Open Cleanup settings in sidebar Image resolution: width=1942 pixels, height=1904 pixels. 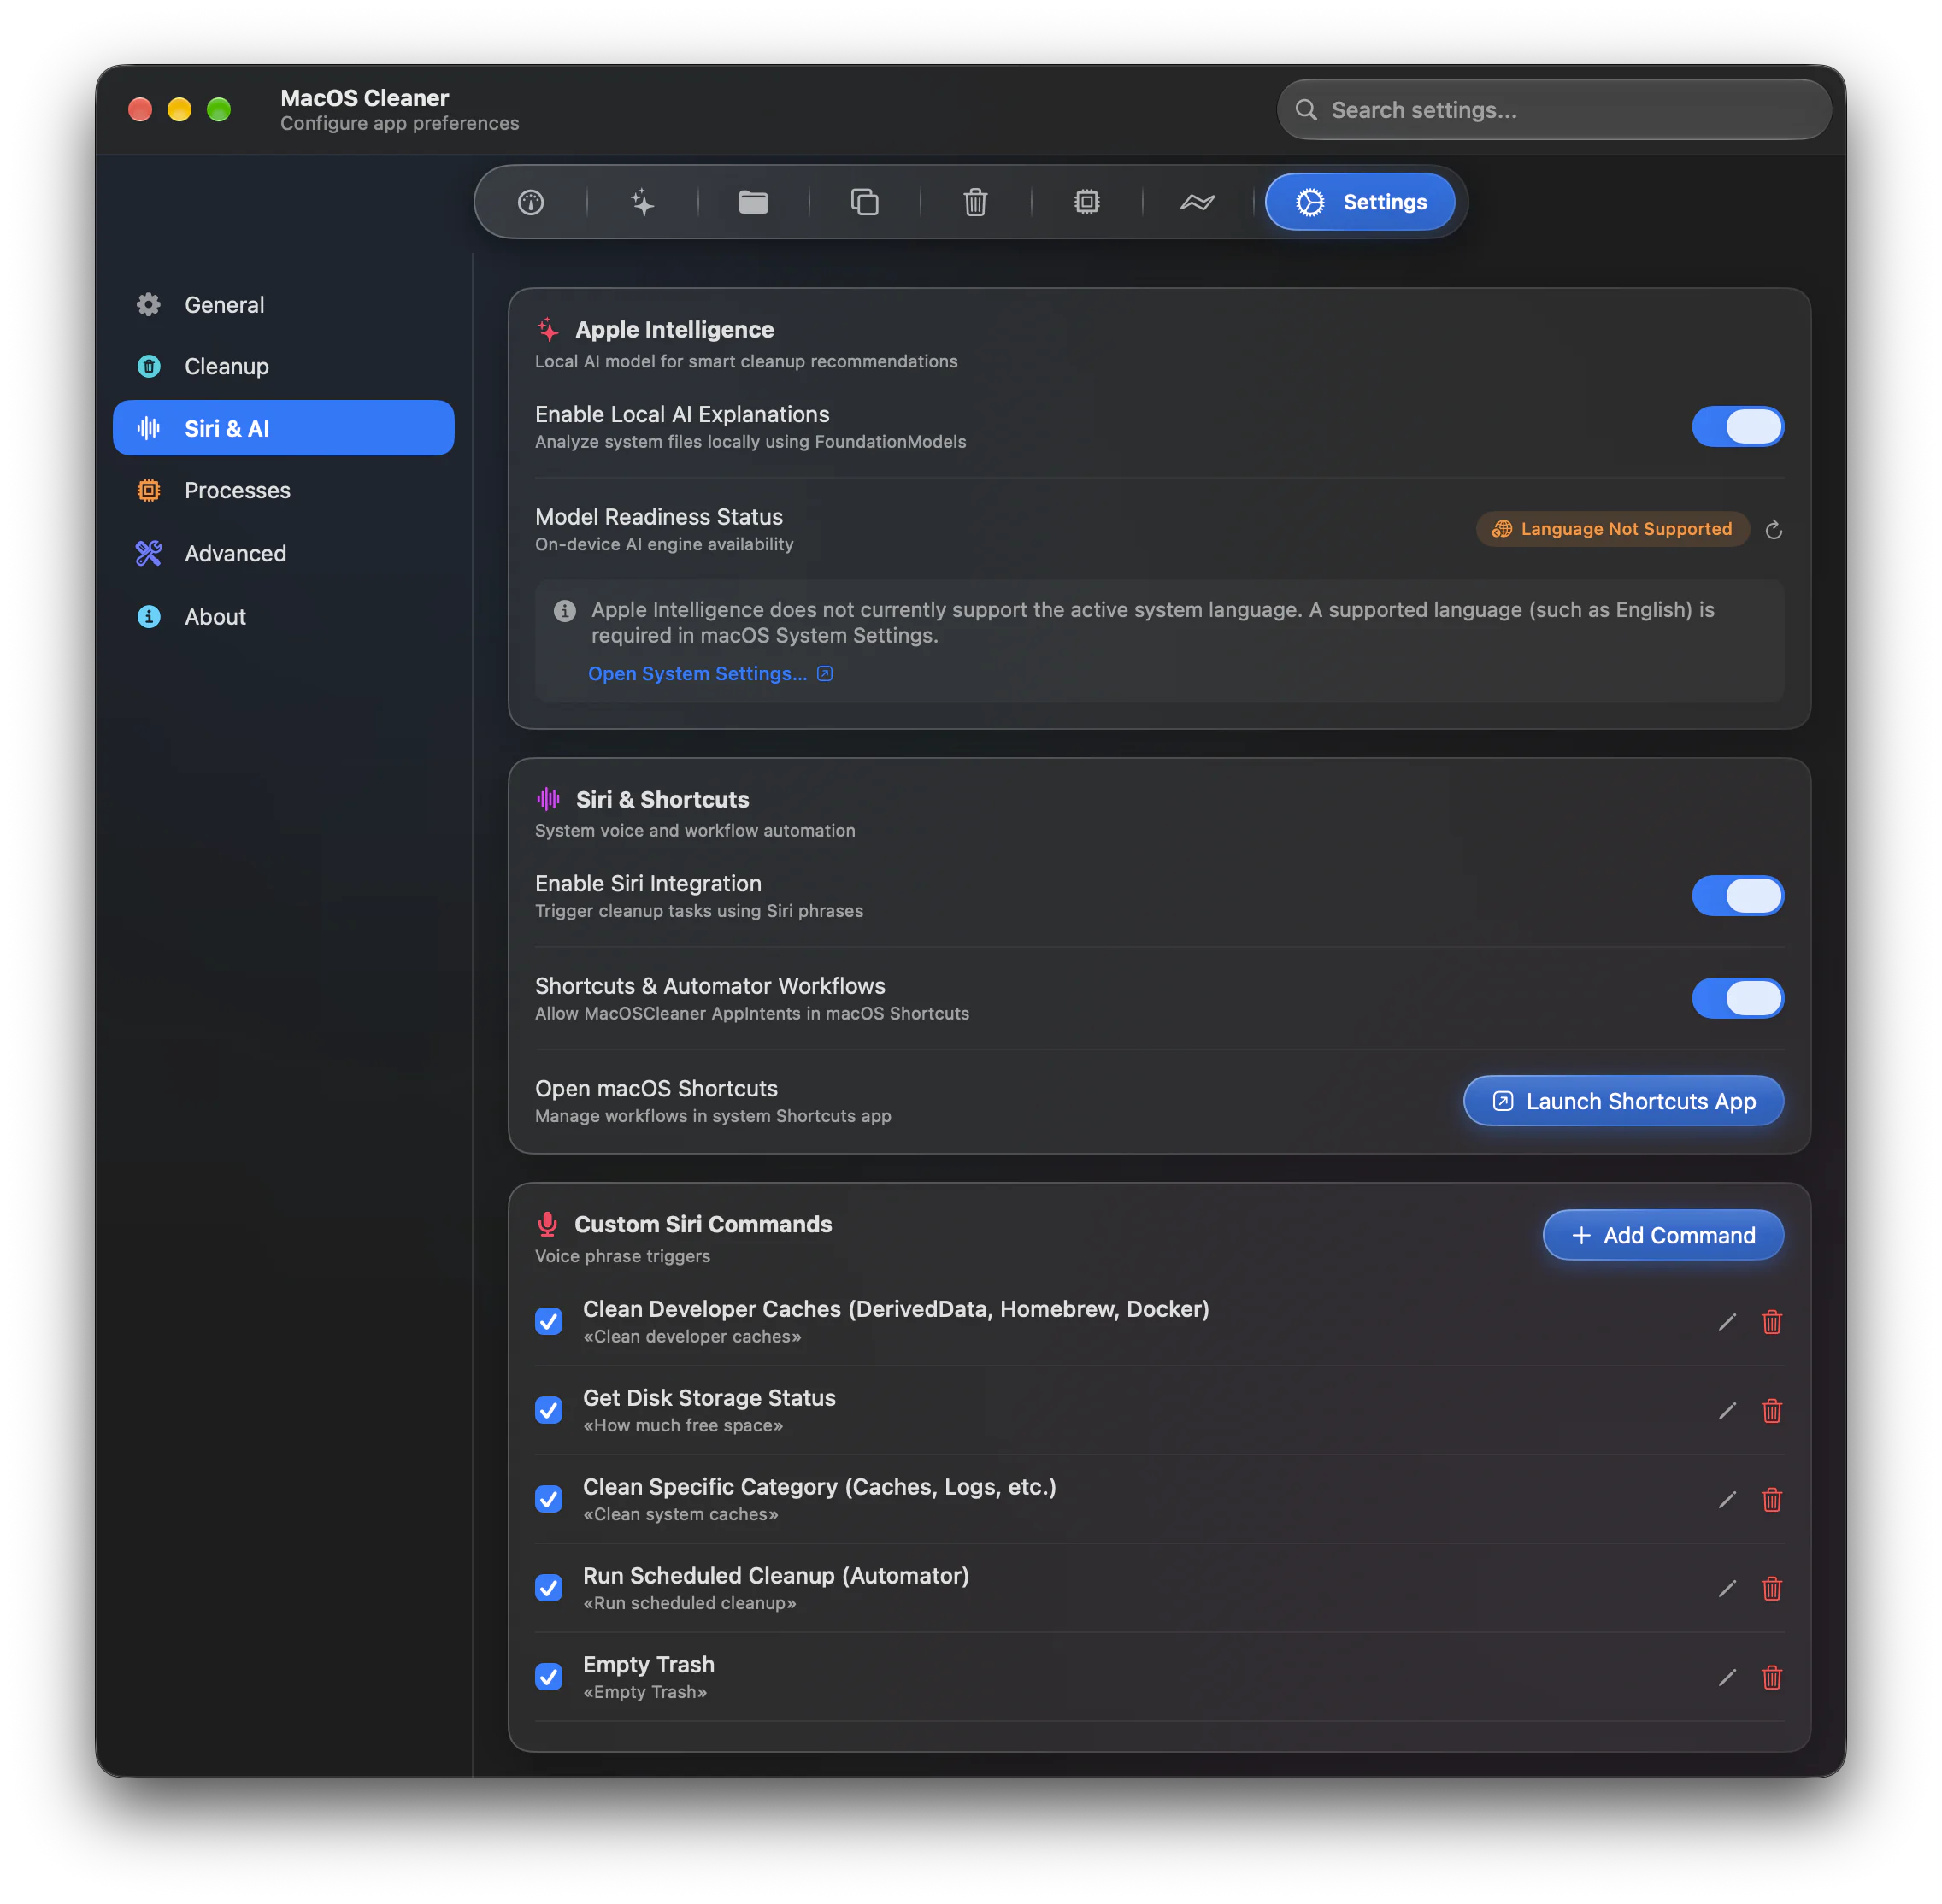(x=283, y=367)
